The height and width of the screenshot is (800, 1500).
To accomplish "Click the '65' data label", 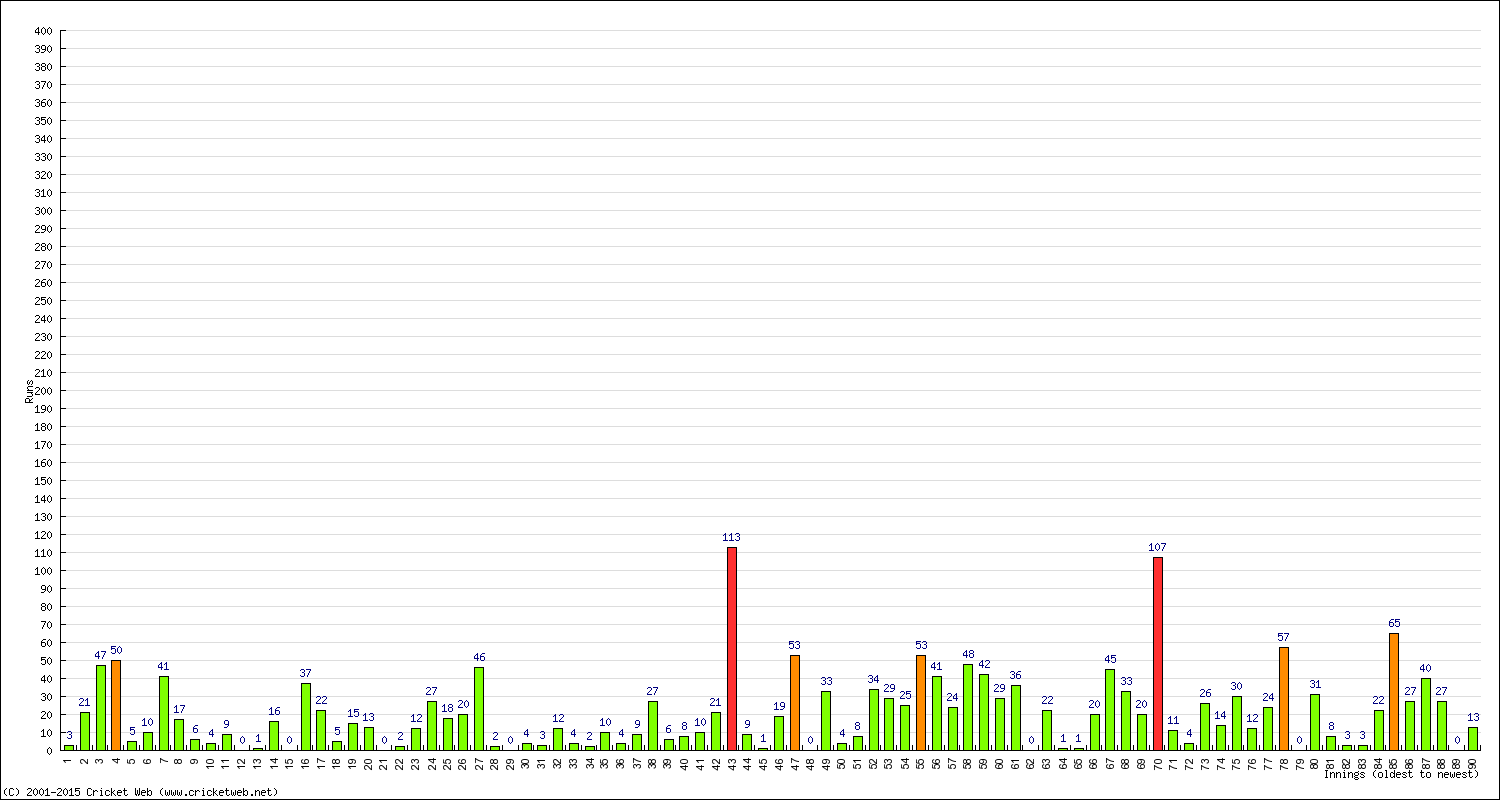I will [x=1394, y=623].
